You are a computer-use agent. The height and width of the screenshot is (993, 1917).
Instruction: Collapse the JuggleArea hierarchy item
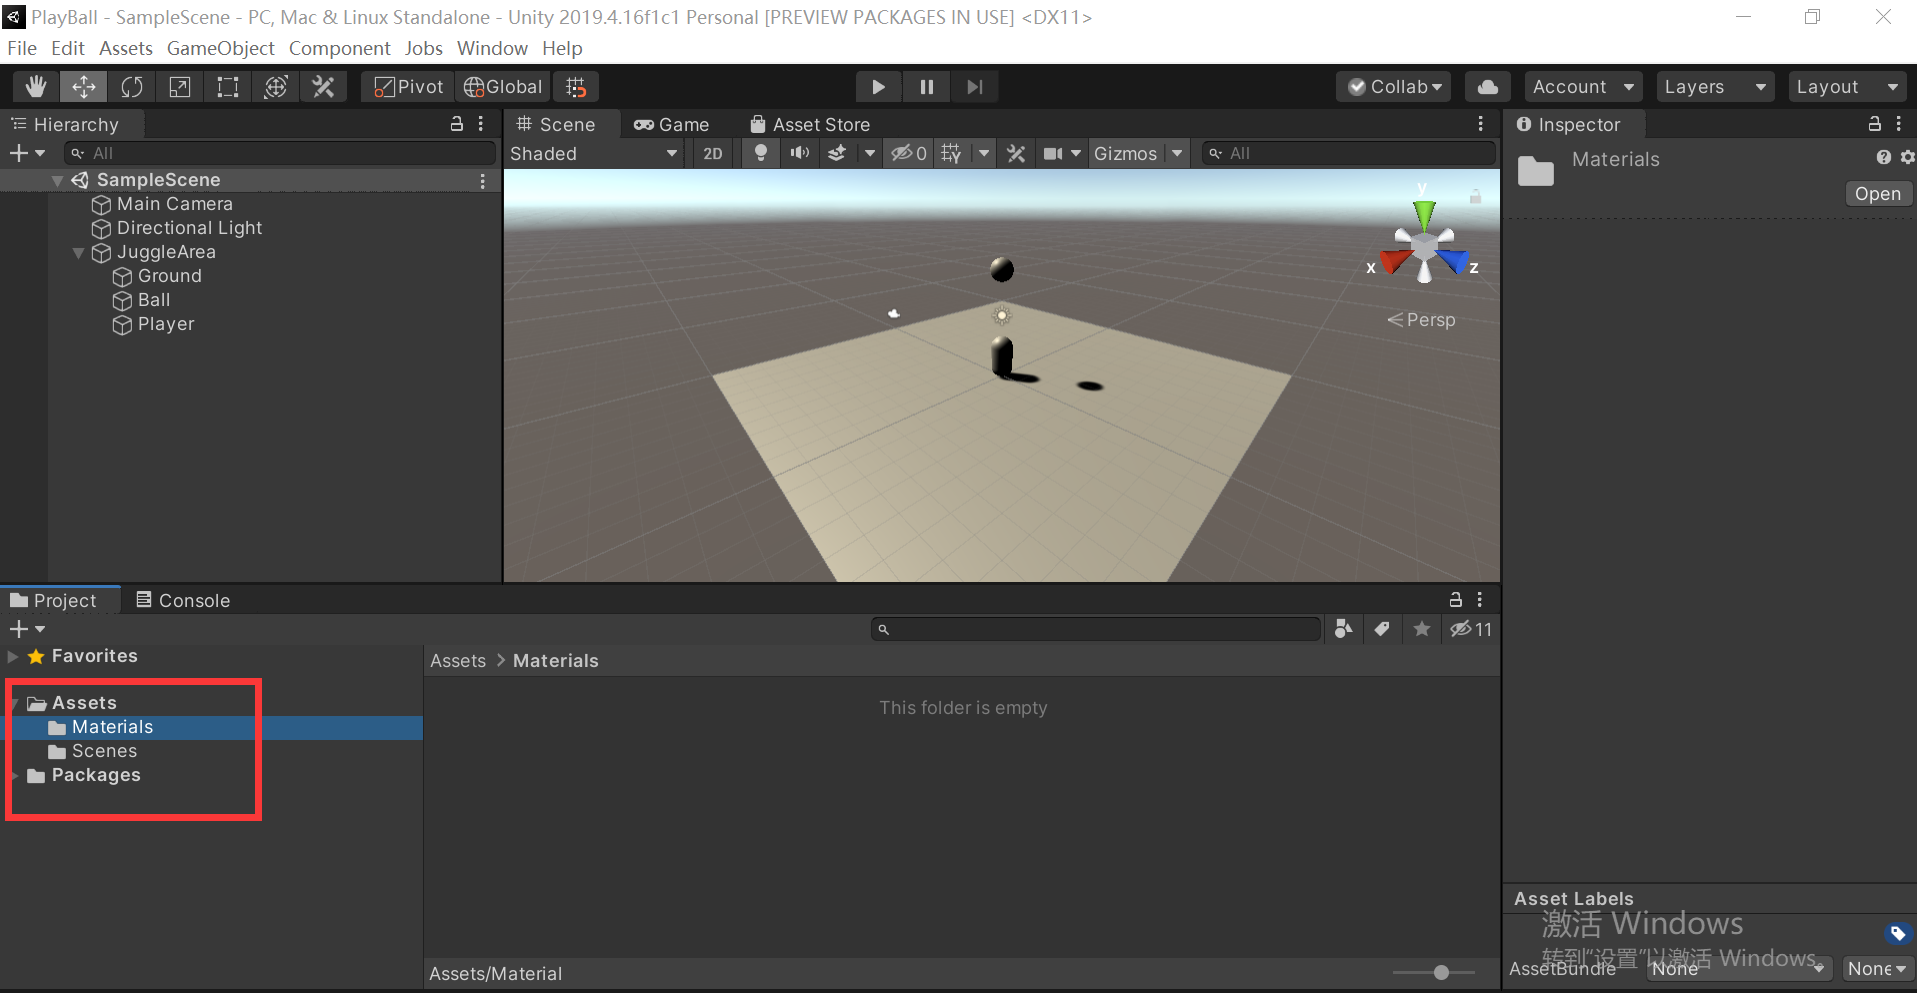coord(79,252)
